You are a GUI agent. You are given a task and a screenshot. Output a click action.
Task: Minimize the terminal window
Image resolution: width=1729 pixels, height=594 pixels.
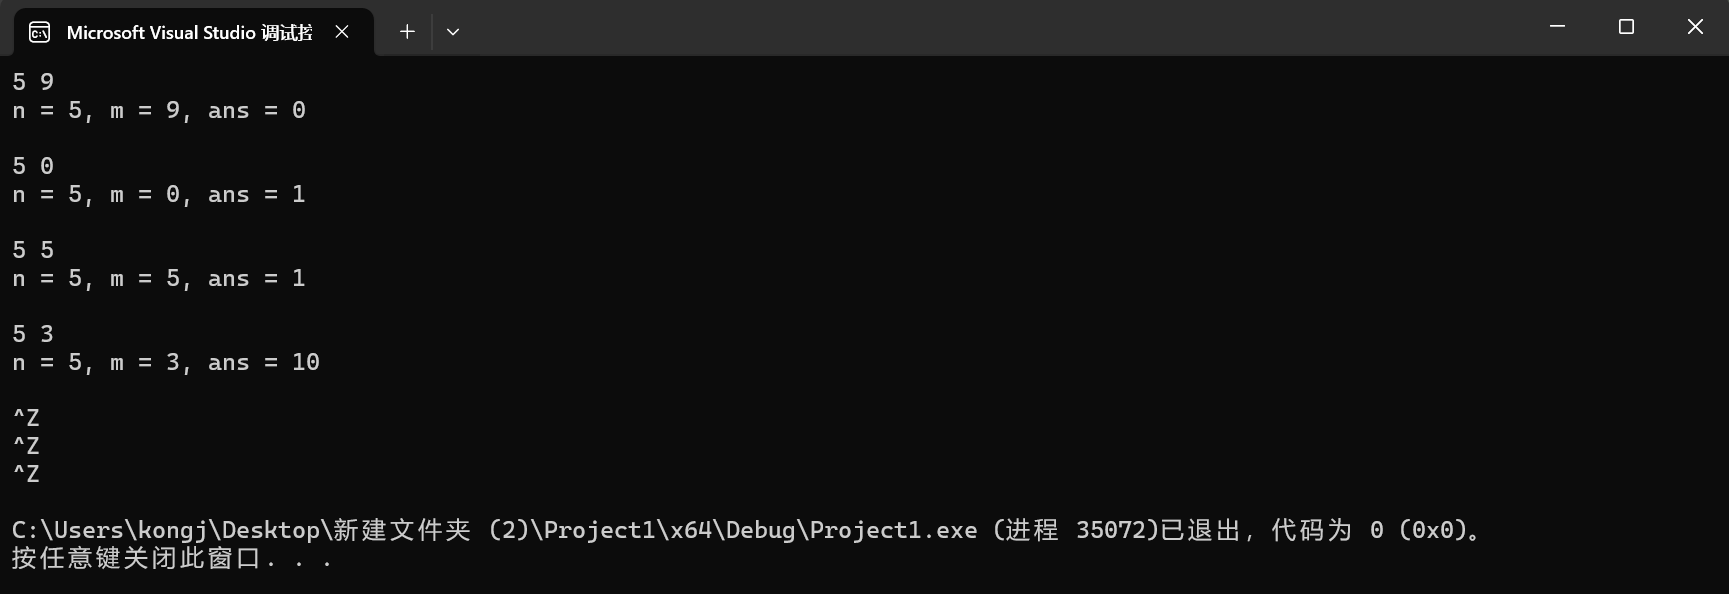(1557, 27)
